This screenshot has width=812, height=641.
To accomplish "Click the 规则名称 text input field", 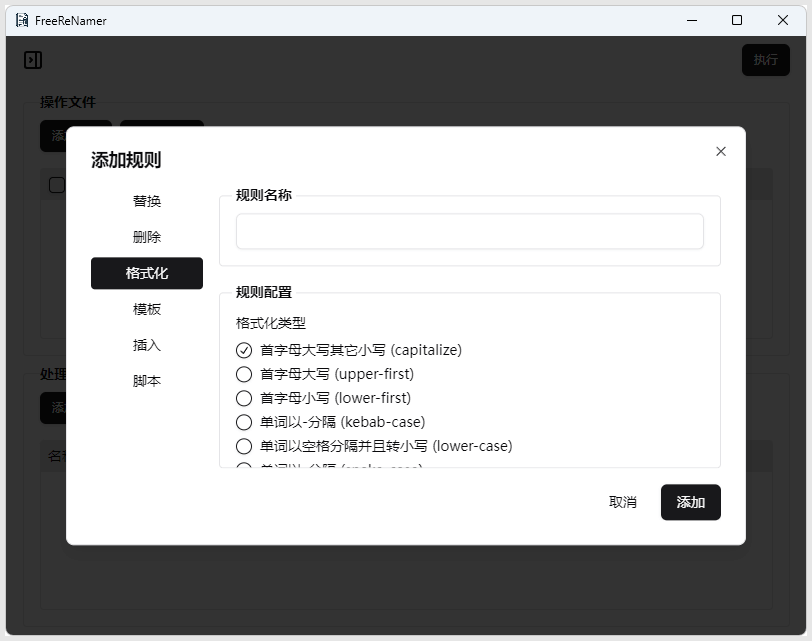I will click(469, 231).
